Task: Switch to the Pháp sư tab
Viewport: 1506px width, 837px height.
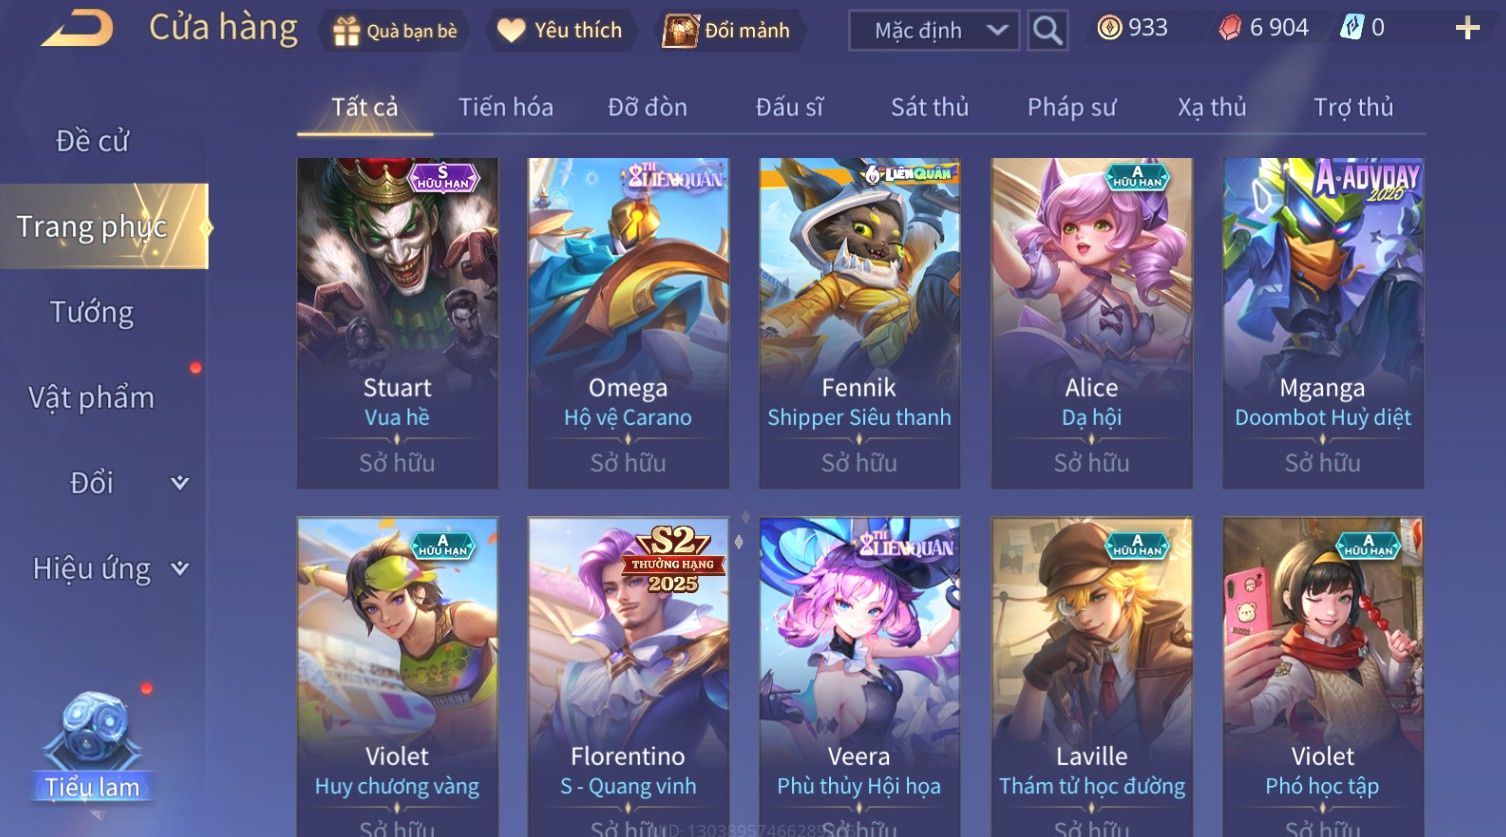Action: (x=1071, y=107)
